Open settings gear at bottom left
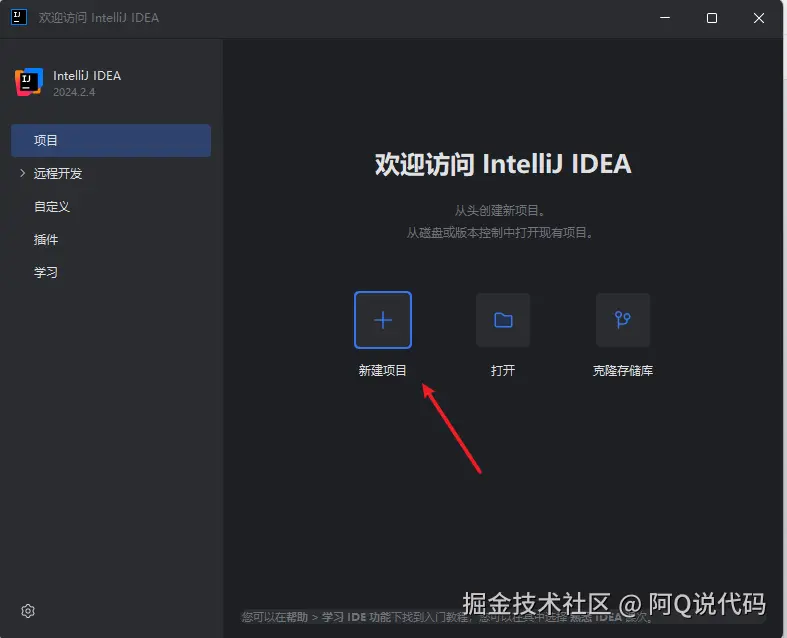 pos(28,611)
